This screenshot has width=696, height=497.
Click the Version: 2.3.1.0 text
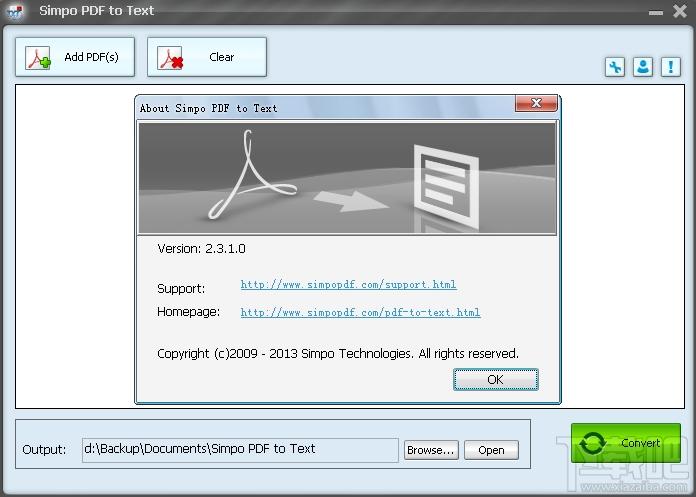(x=202, y=248)
